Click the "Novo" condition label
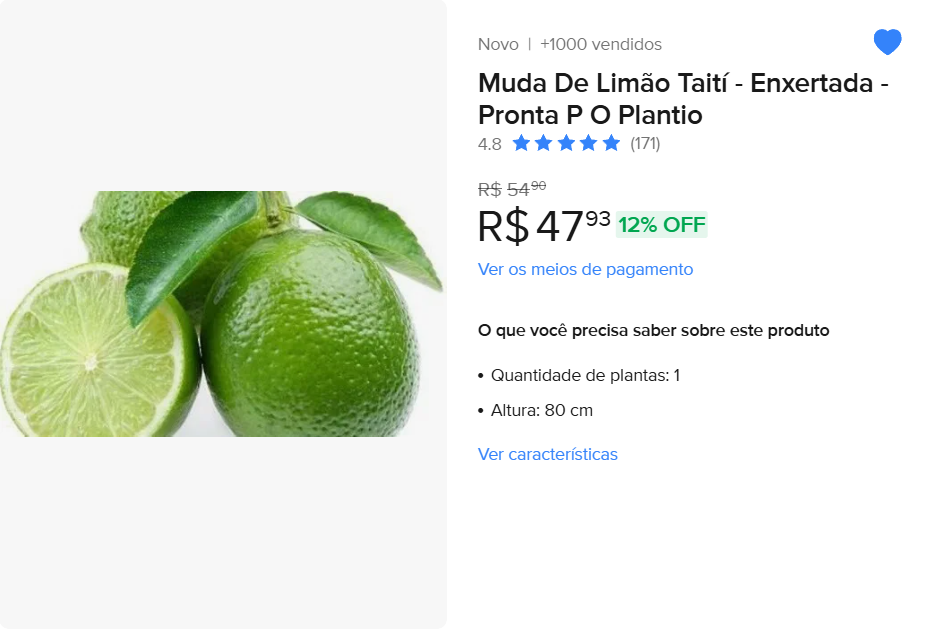Screen dimensions: 929x630 pyautogui.click(x=498, y=44)
